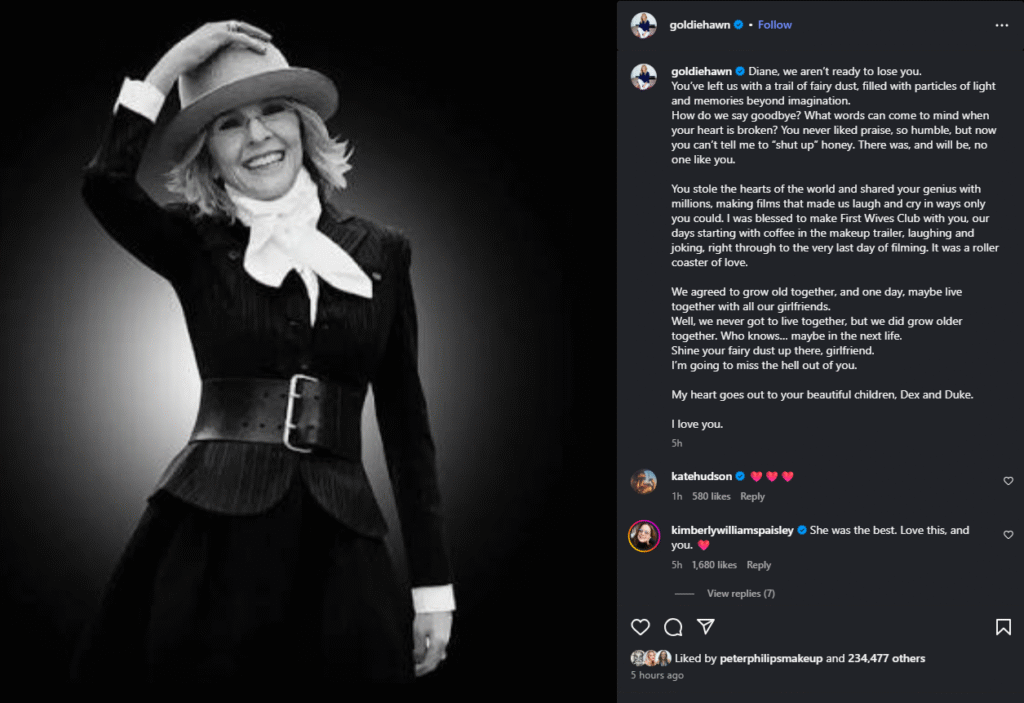
Task: Share the post with paper plane icon
Action: coord(705,627)
